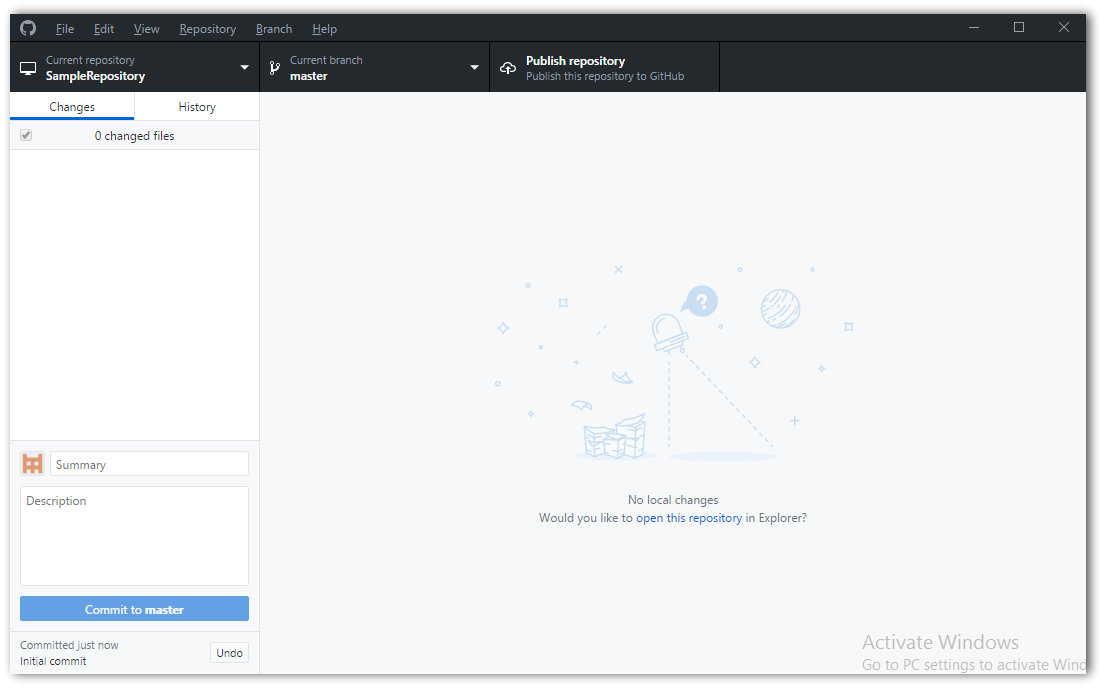Select the Changes tab
This screenshot has width=1104, height=688.
[72, 107]
